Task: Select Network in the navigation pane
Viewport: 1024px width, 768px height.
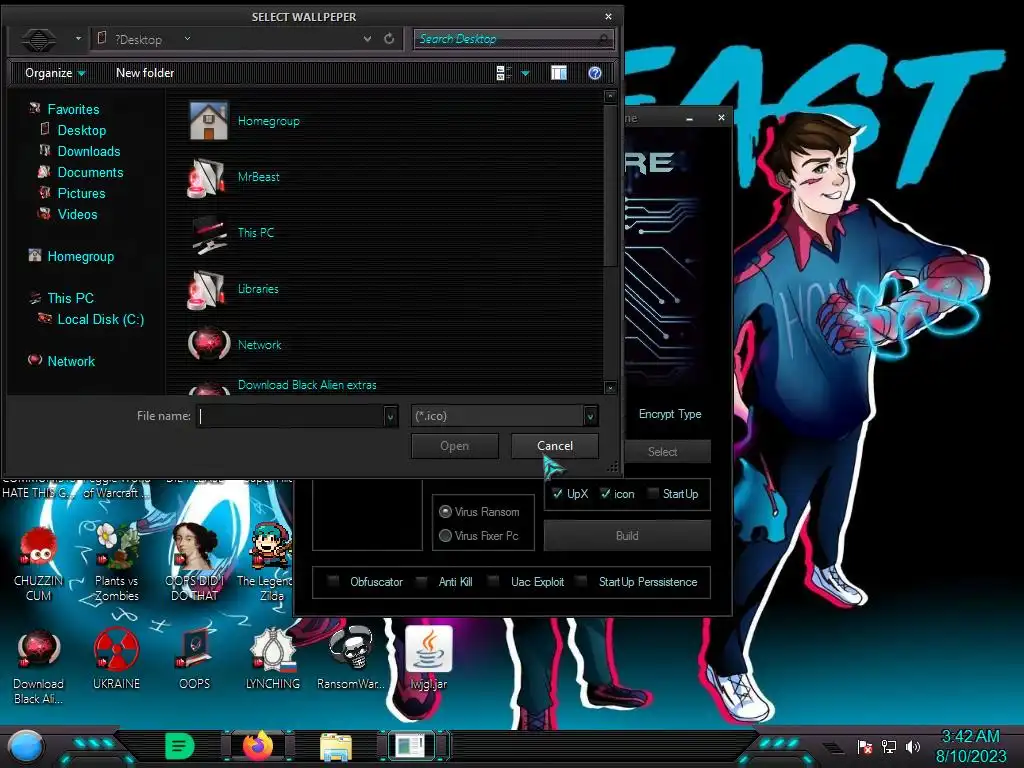Action: pyautogui.click(x=71, y=361)
